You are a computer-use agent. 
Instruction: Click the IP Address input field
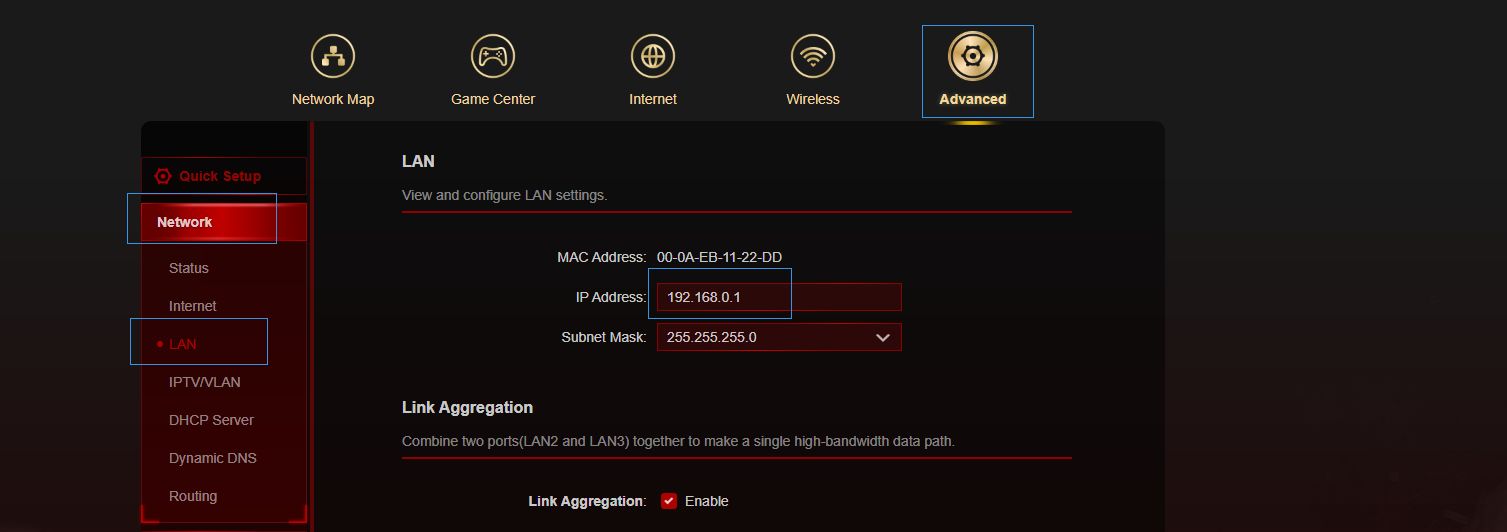(779, 297)
